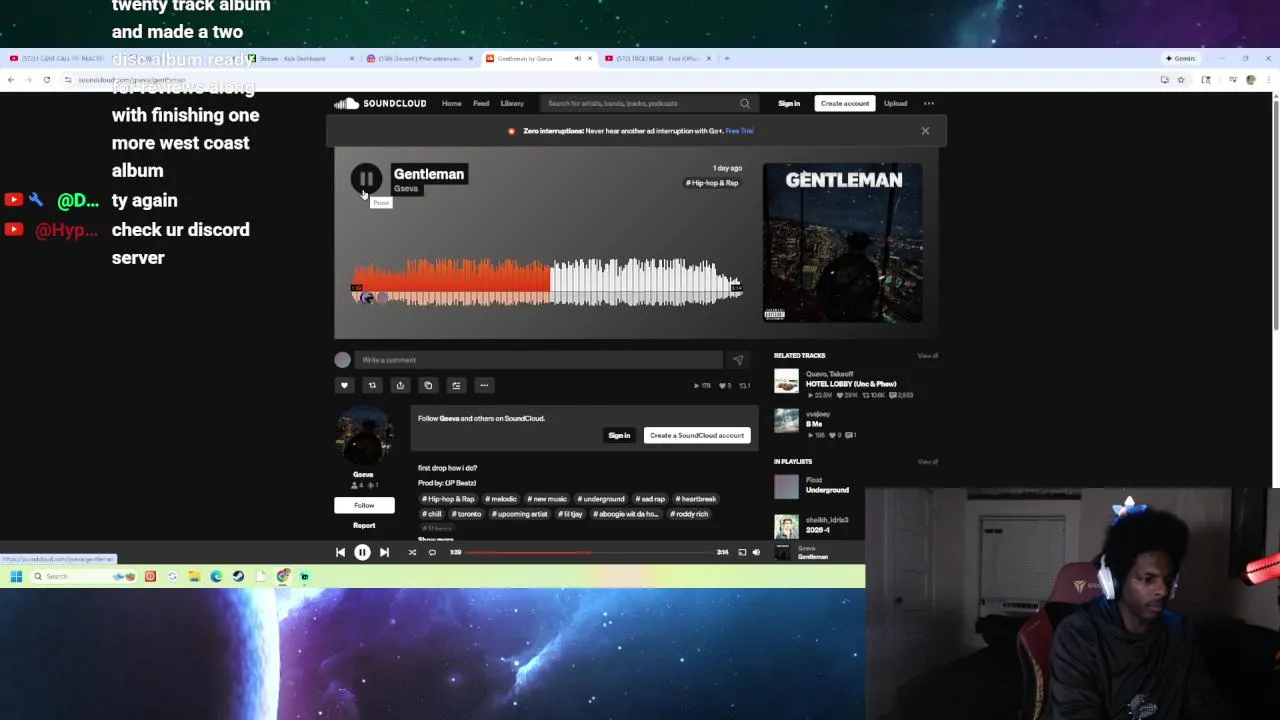
Task: Open the underground tag
Action: [601, 499]
